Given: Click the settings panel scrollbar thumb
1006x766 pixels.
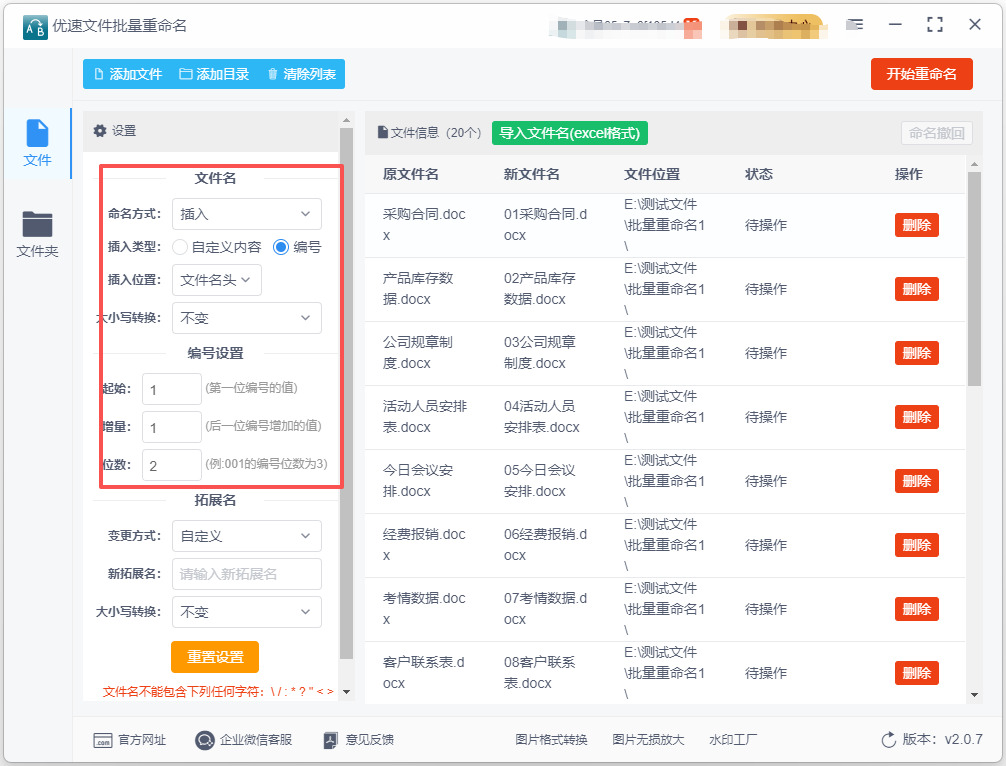Looking at the screenshot, I should click(x=346, y=394).
